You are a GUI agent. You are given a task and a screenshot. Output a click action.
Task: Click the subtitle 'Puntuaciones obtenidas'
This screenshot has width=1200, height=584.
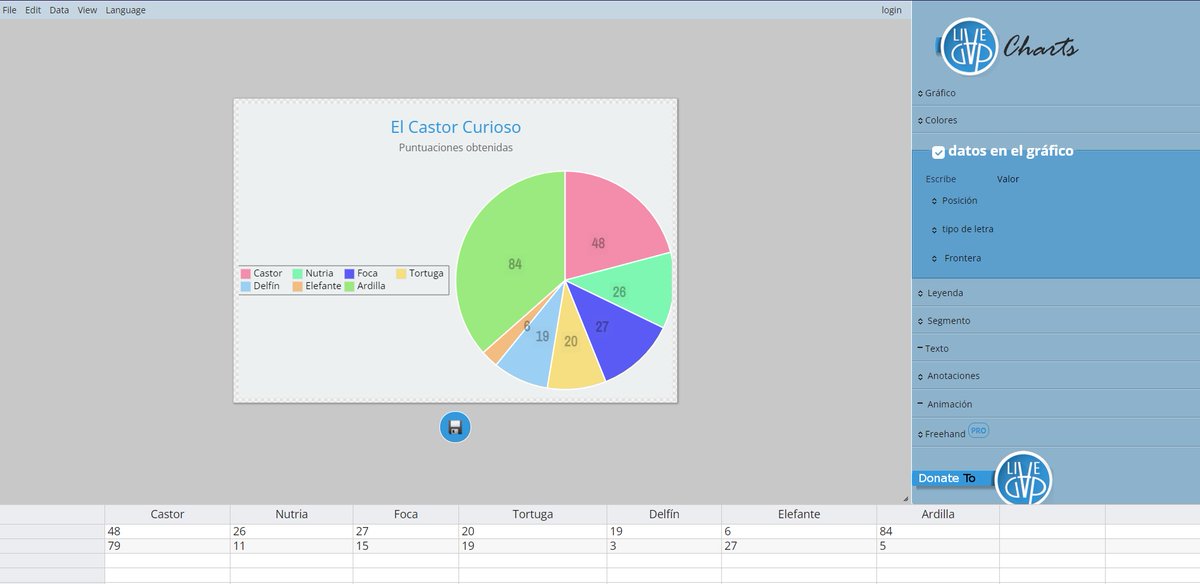click(x=455, y=147)
